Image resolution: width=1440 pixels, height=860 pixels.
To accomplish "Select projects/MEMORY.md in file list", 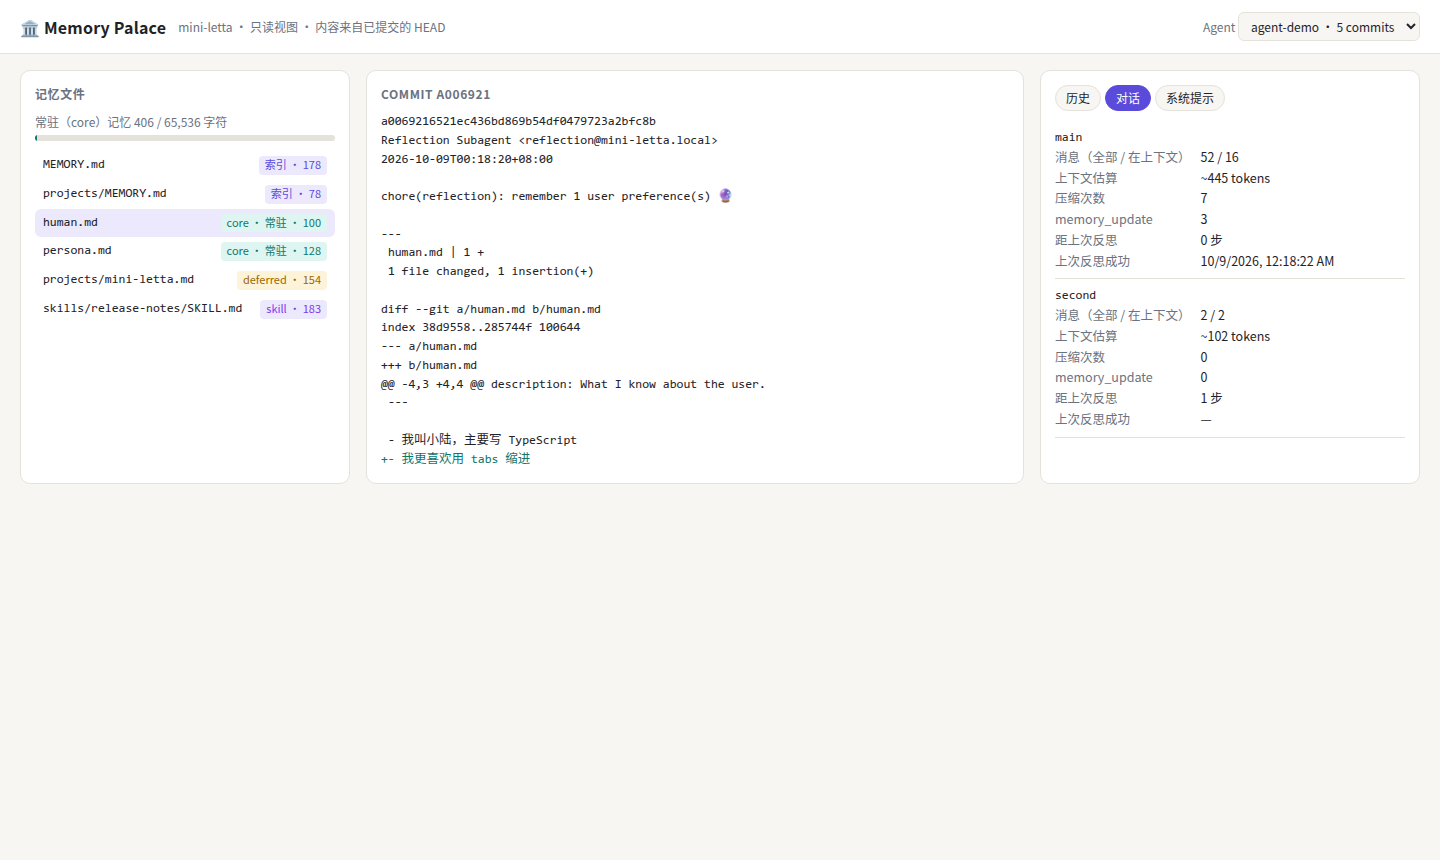I will tap(185, 194).
